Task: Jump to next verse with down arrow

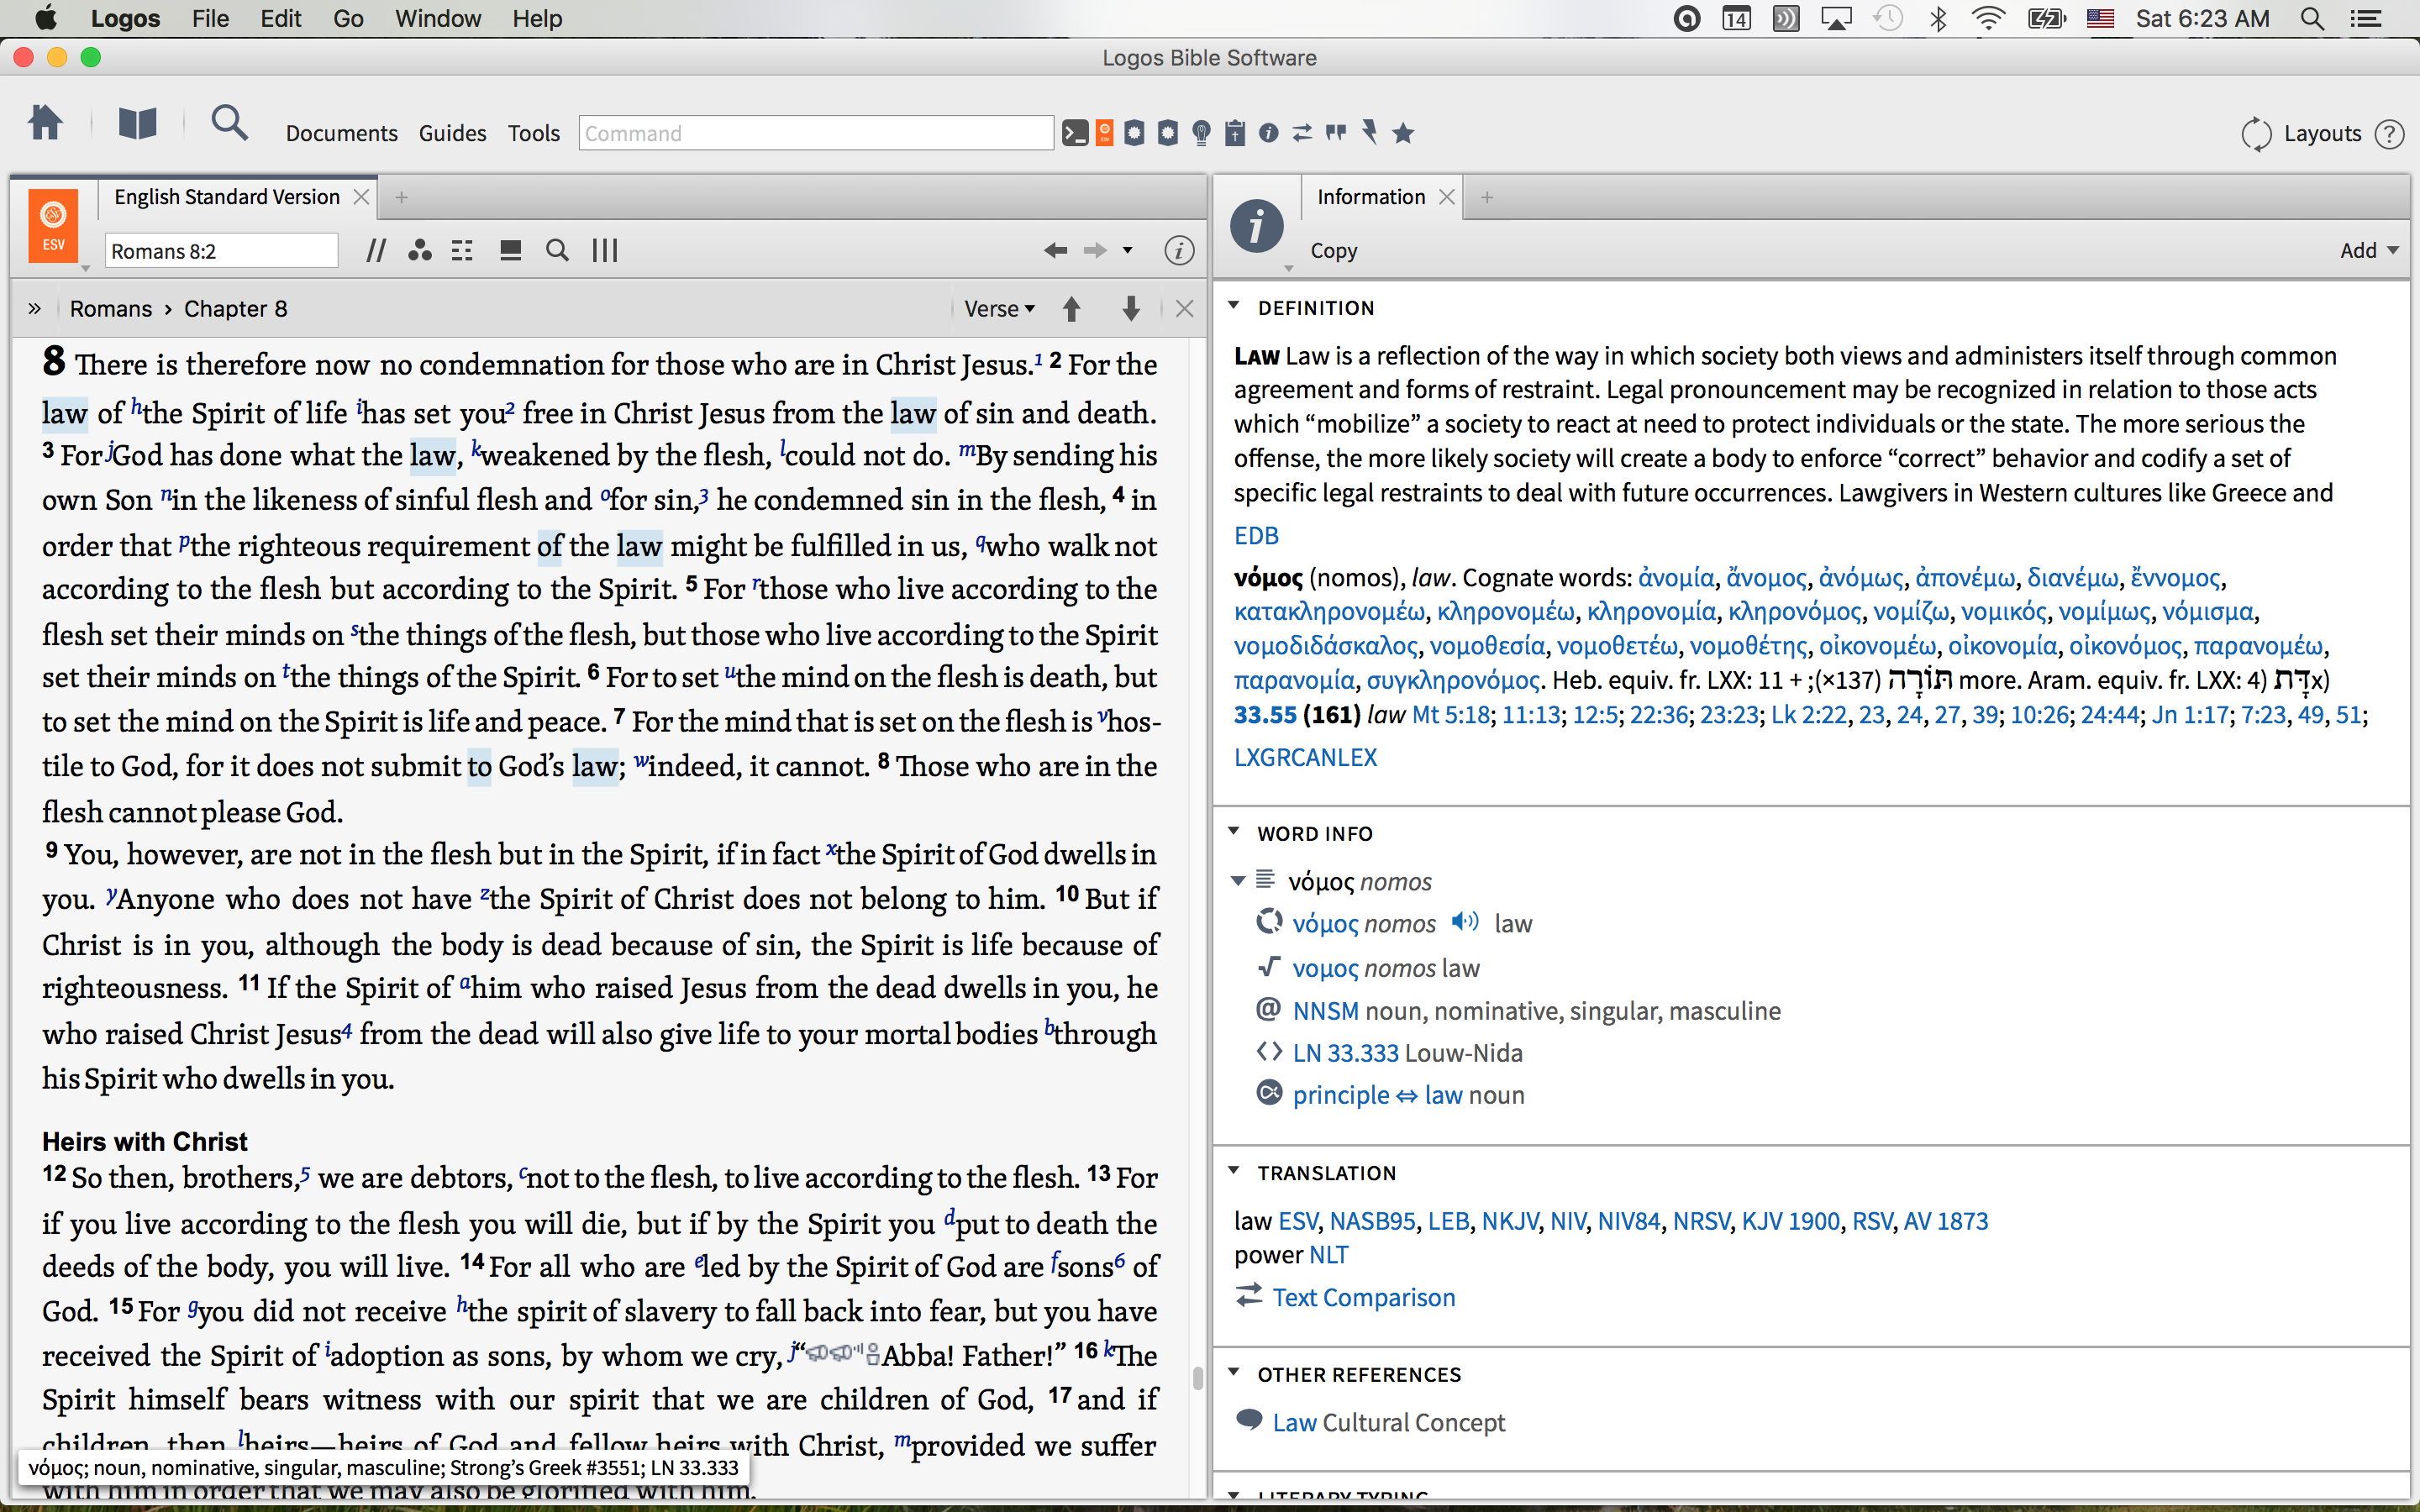Action: (x=1131, y=309)
